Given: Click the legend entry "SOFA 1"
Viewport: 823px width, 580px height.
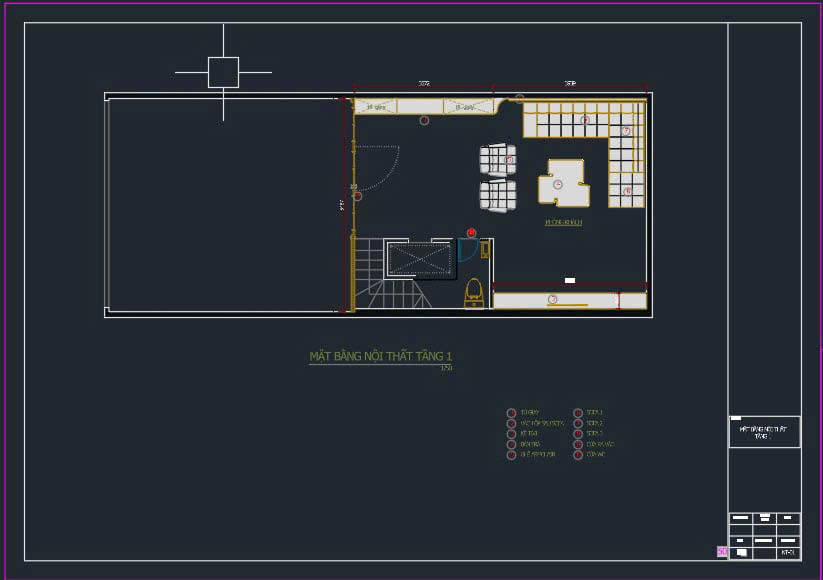Looking at the screenshot, I should click(595, 413).
